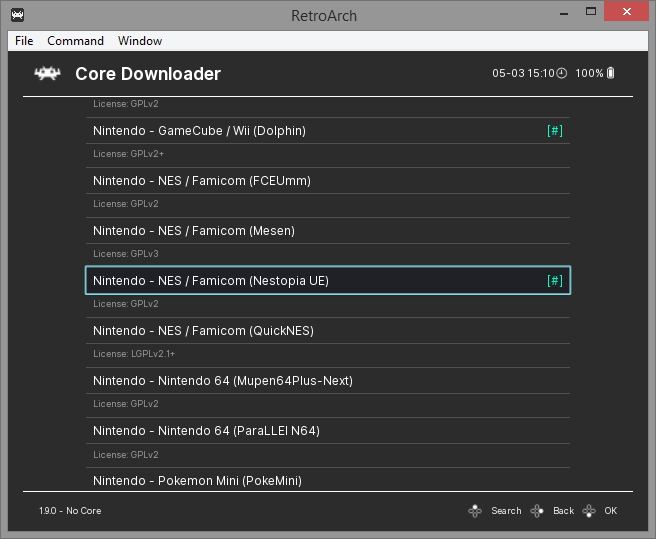Open the File menu
Screen dimensions: 656x539
coord(24,41)
